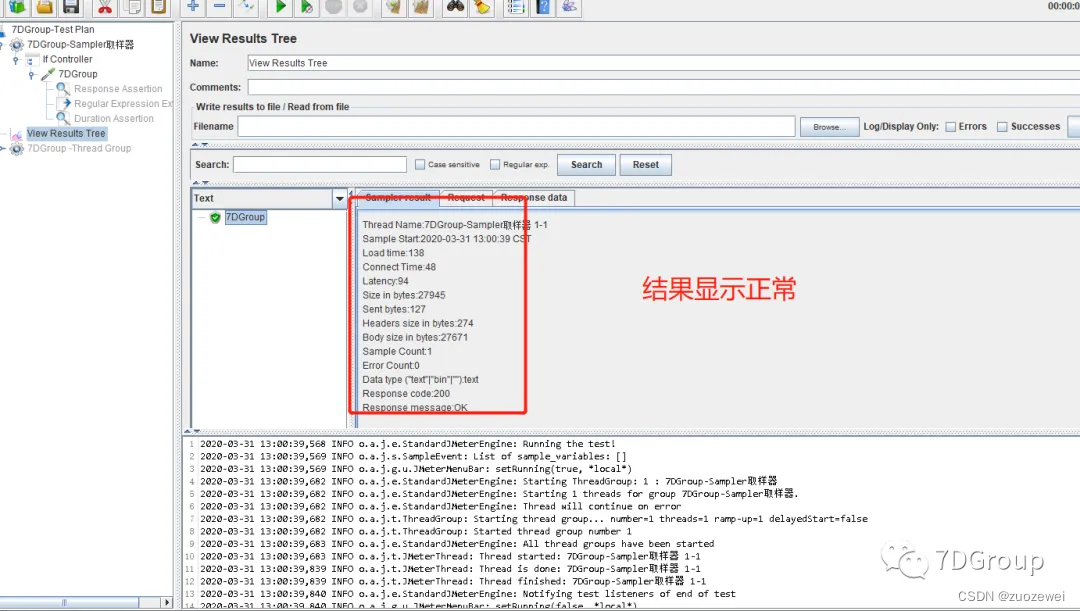The width and height of the screenshot is (1080, 611).
Task: Toggle the Errors checkbox
Action: click(951, 127)
